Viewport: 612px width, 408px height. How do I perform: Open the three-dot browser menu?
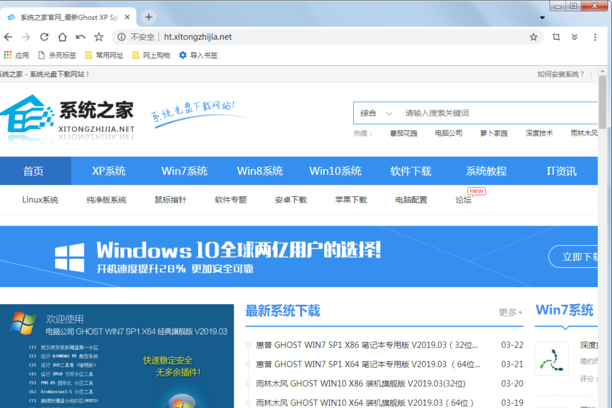click(x=595, y=37)
